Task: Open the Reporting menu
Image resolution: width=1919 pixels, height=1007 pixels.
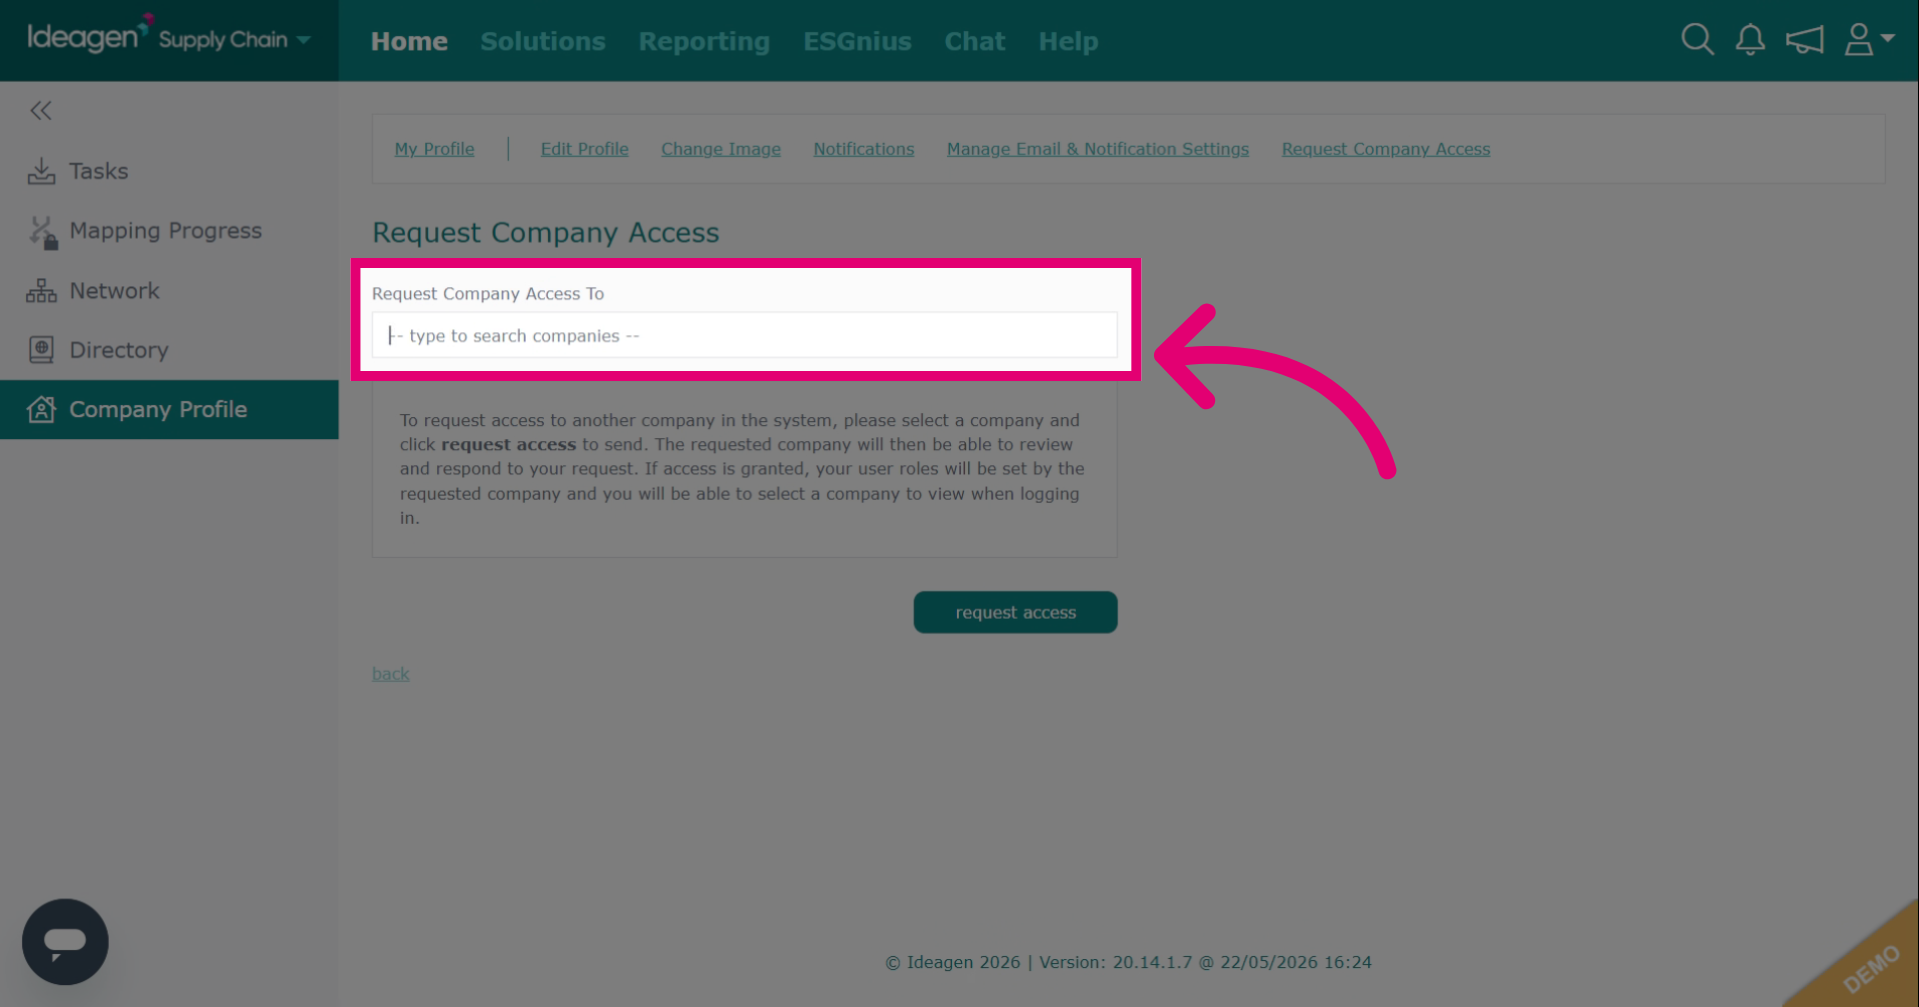Action: point(704,41)
